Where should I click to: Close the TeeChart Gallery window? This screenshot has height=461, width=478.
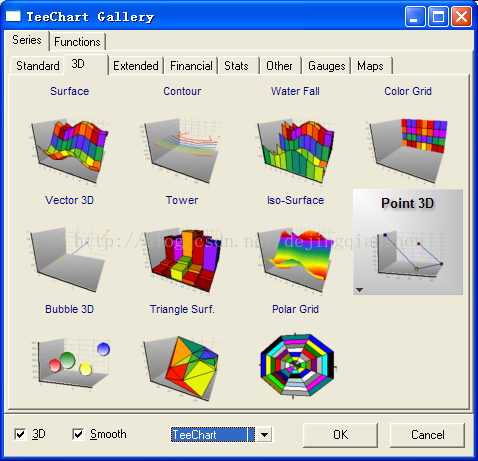[461, 16]
